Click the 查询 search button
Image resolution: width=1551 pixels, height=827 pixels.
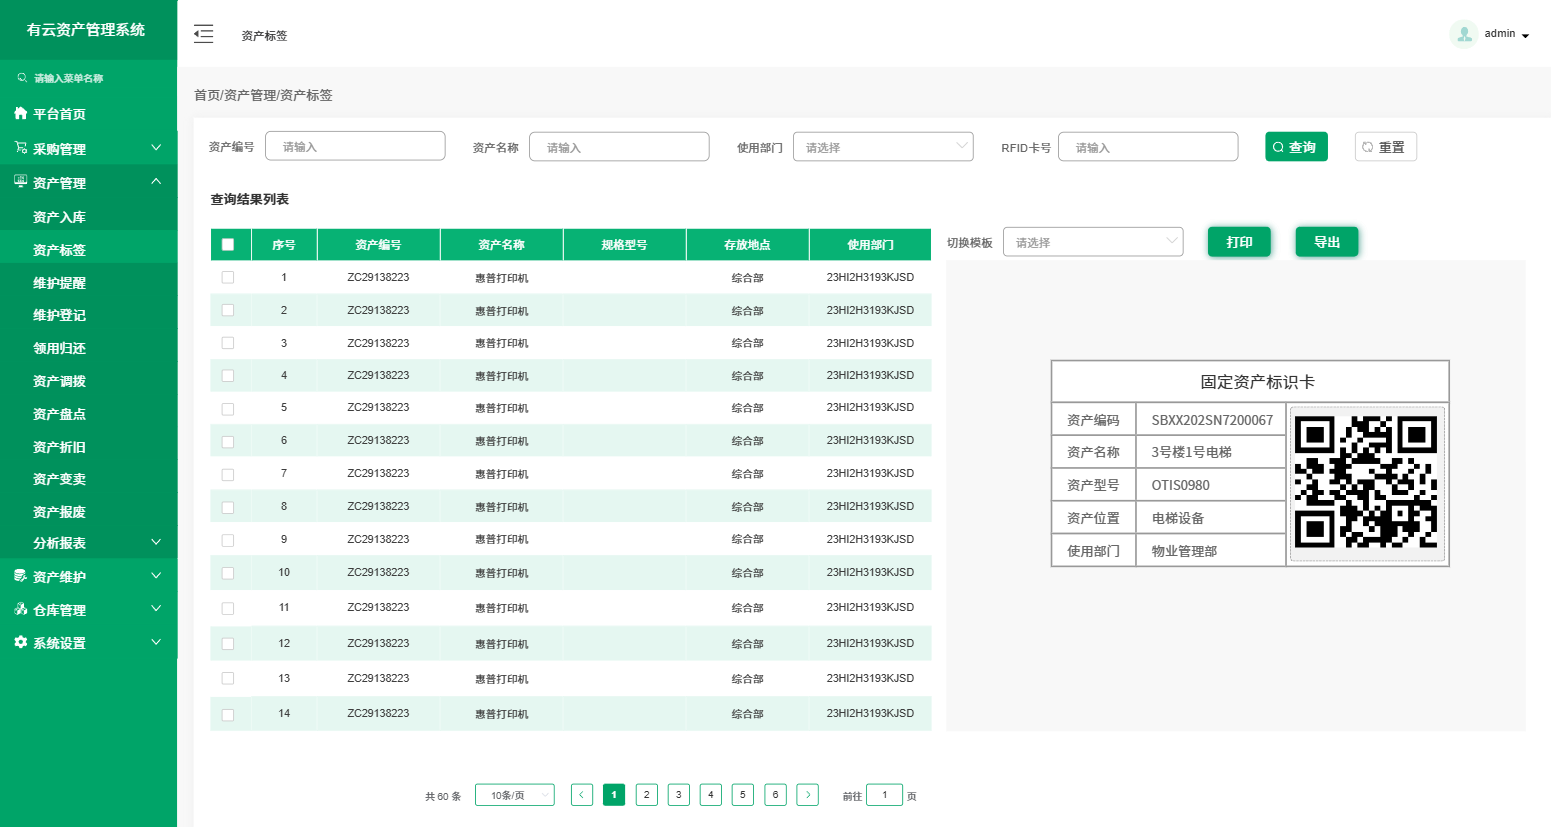(x=1295, y=147)
